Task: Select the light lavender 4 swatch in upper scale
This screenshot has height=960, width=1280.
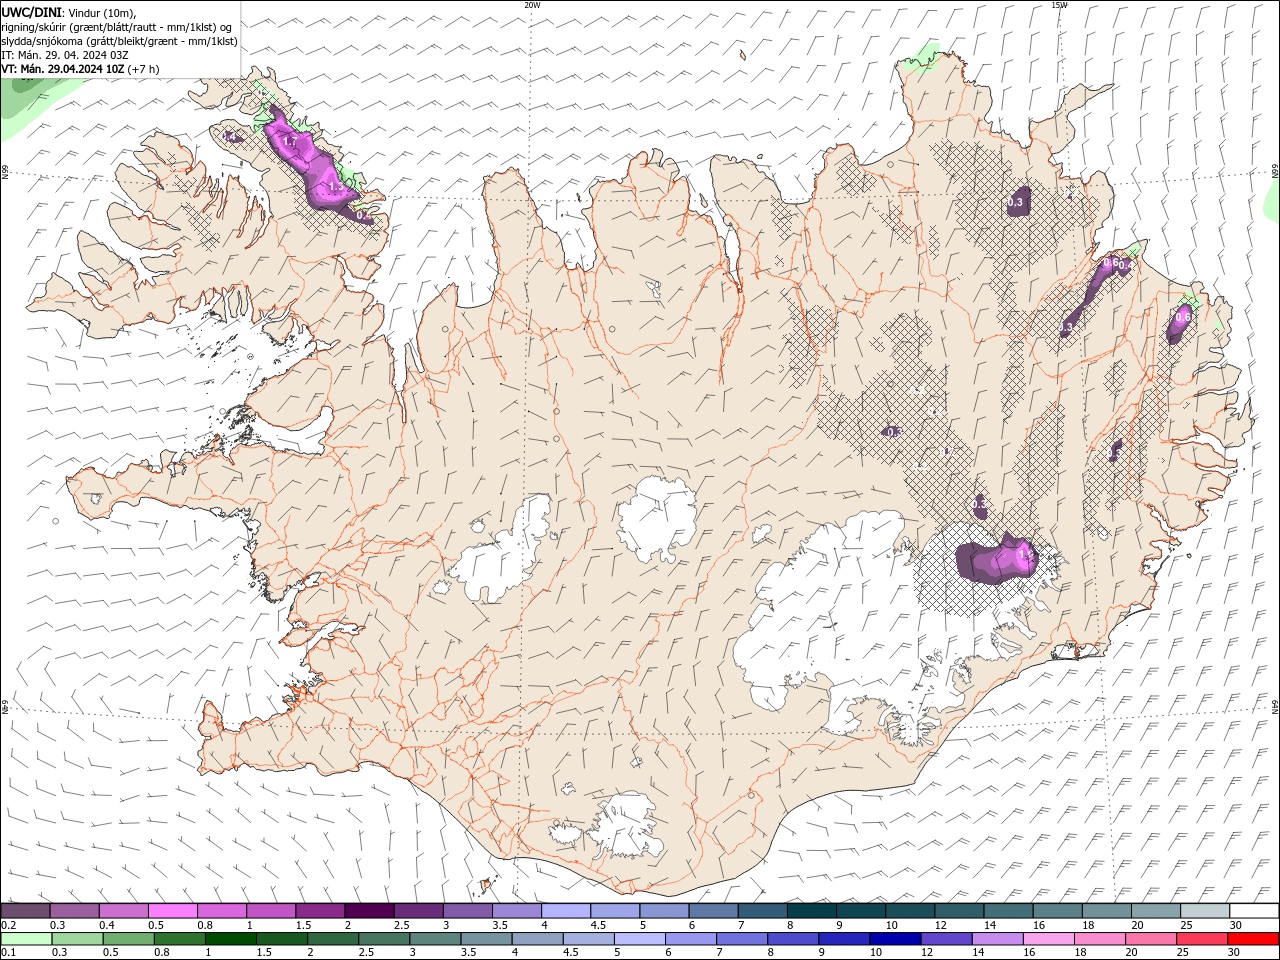Action: tap(566, 911)
